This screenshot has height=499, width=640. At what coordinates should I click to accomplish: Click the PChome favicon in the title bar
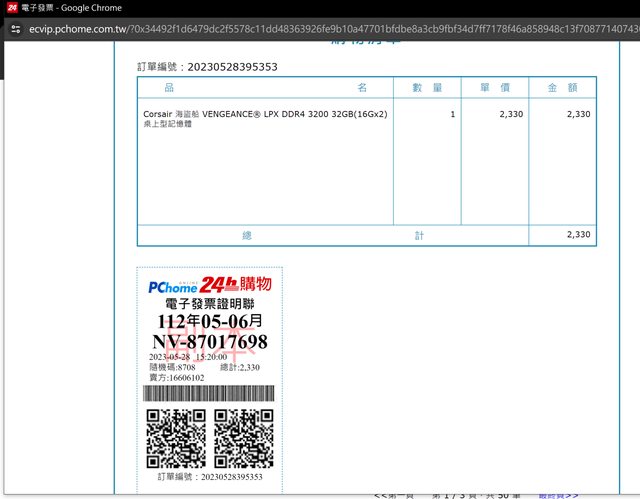(x=11, y=8)
